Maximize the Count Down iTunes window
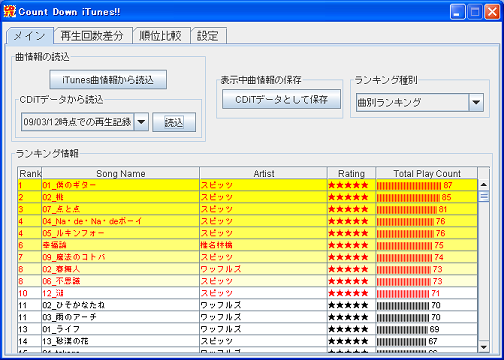The height and width of the screenshot is (360, 504). [475, 12]
